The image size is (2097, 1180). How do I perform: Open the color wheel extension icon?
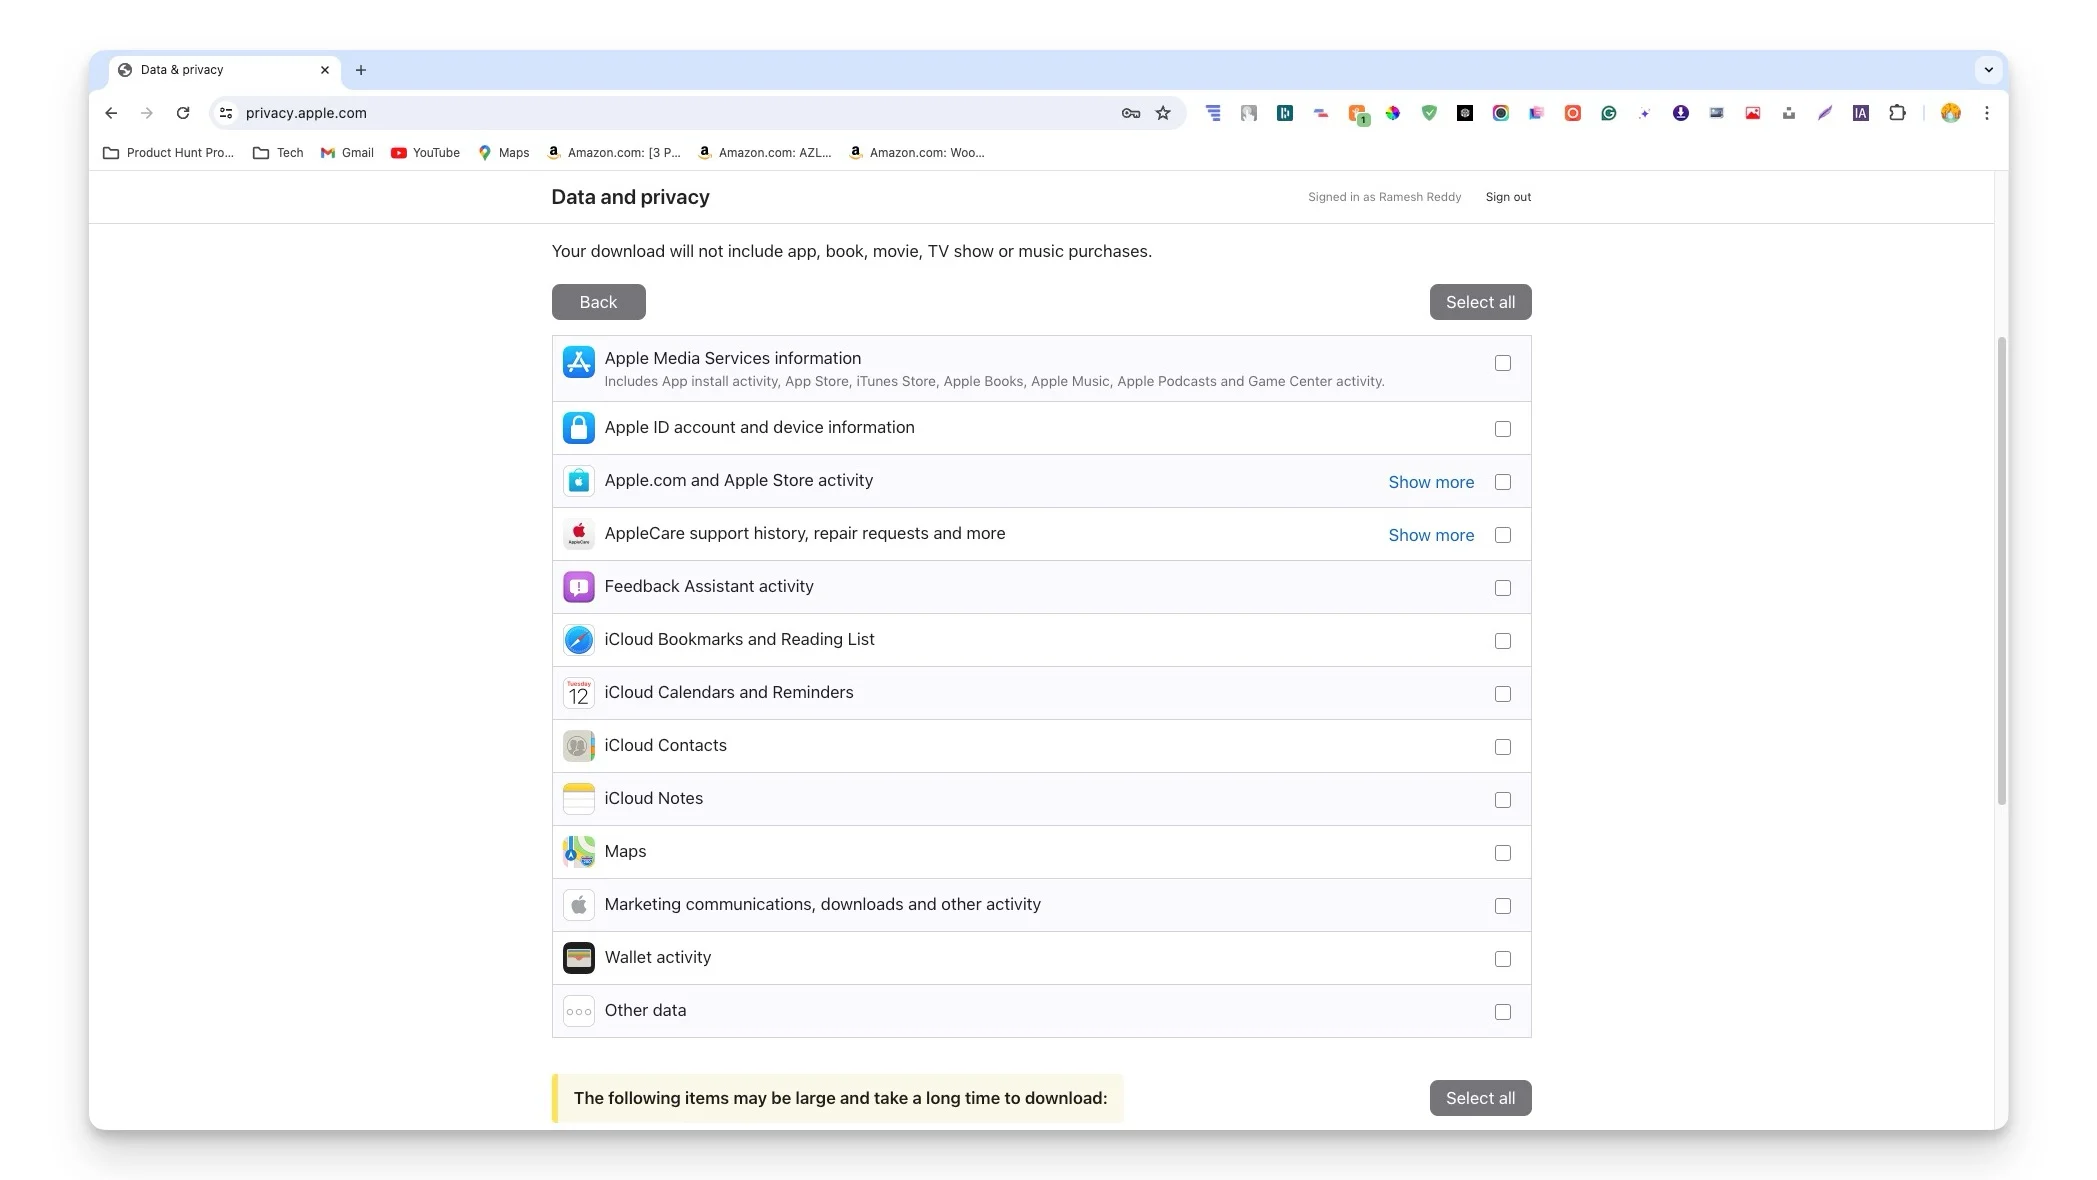(x=1393, y=113)
